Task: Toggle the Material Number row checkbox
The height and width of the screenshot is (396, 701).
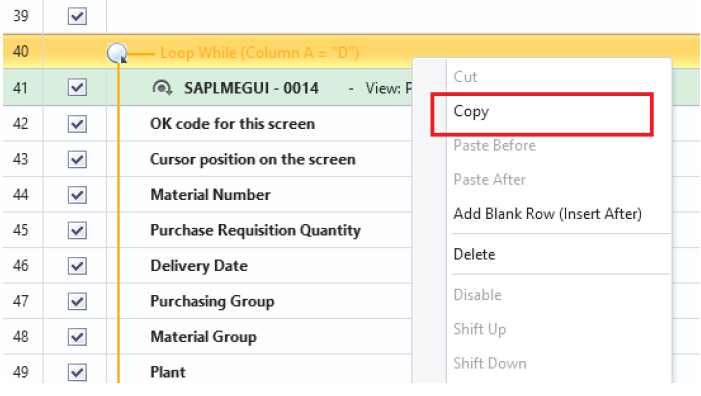Action: (x=77, y=195)
